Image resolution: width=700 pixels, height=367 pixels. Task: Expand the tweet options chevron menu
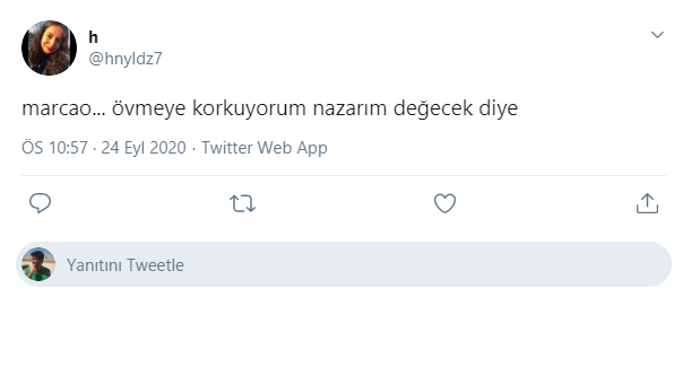click(x=657, y=35)
